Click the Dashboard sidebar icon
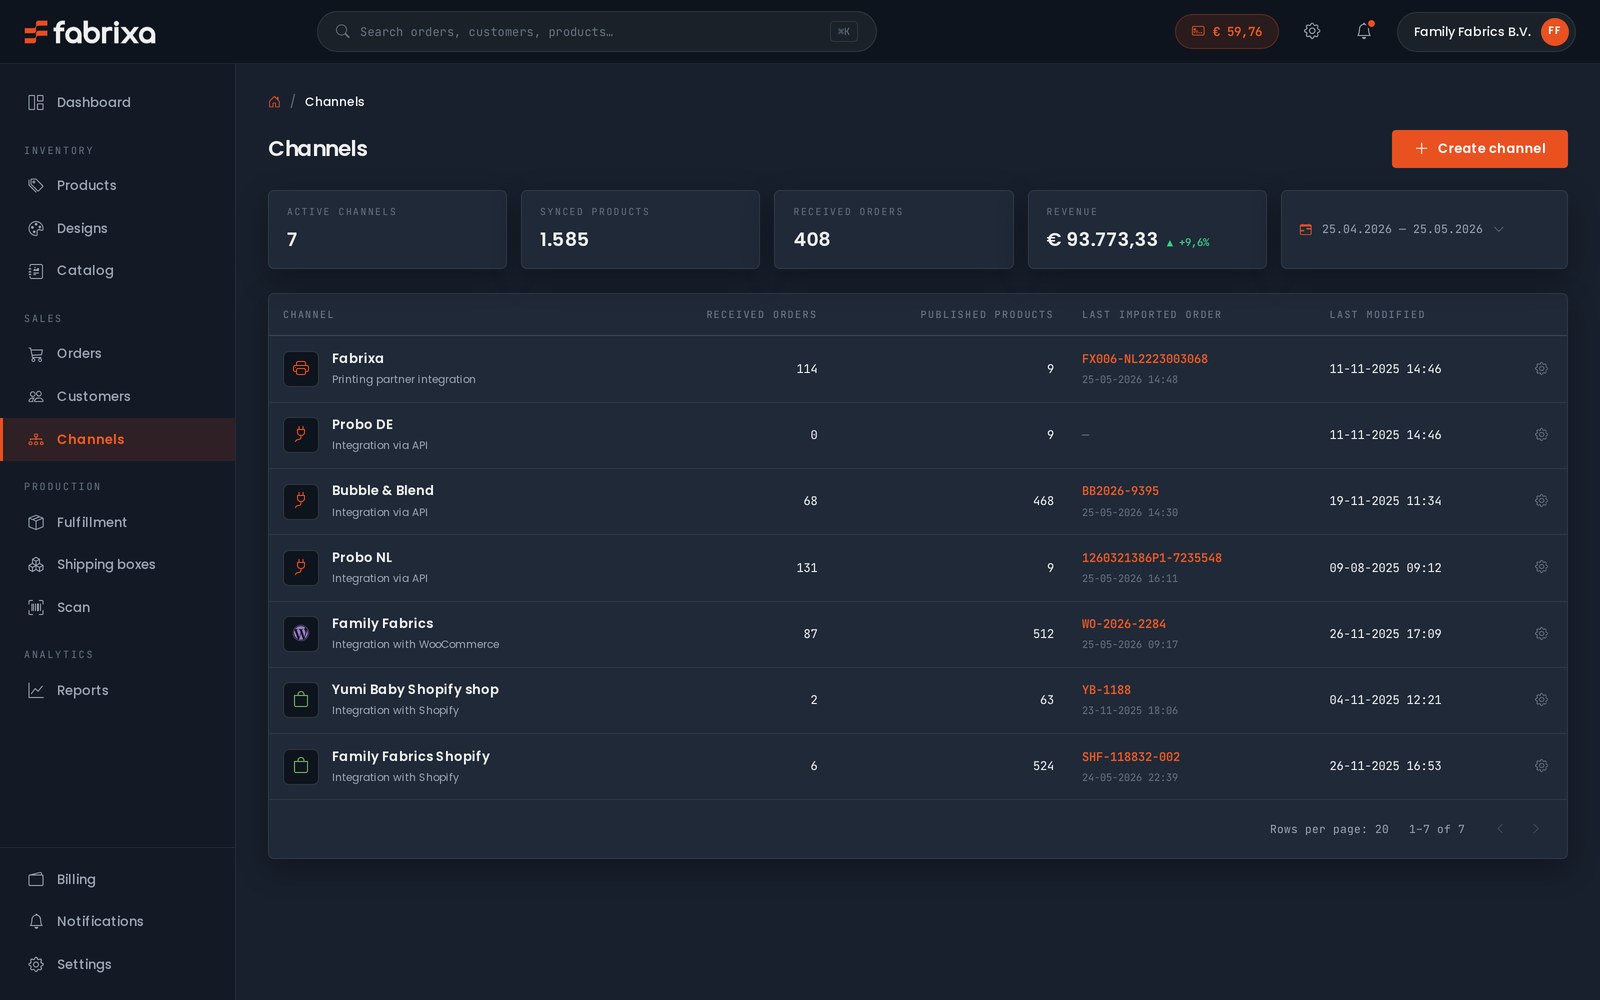Viewport: 1600px width, 1000px height. [36, 102]
